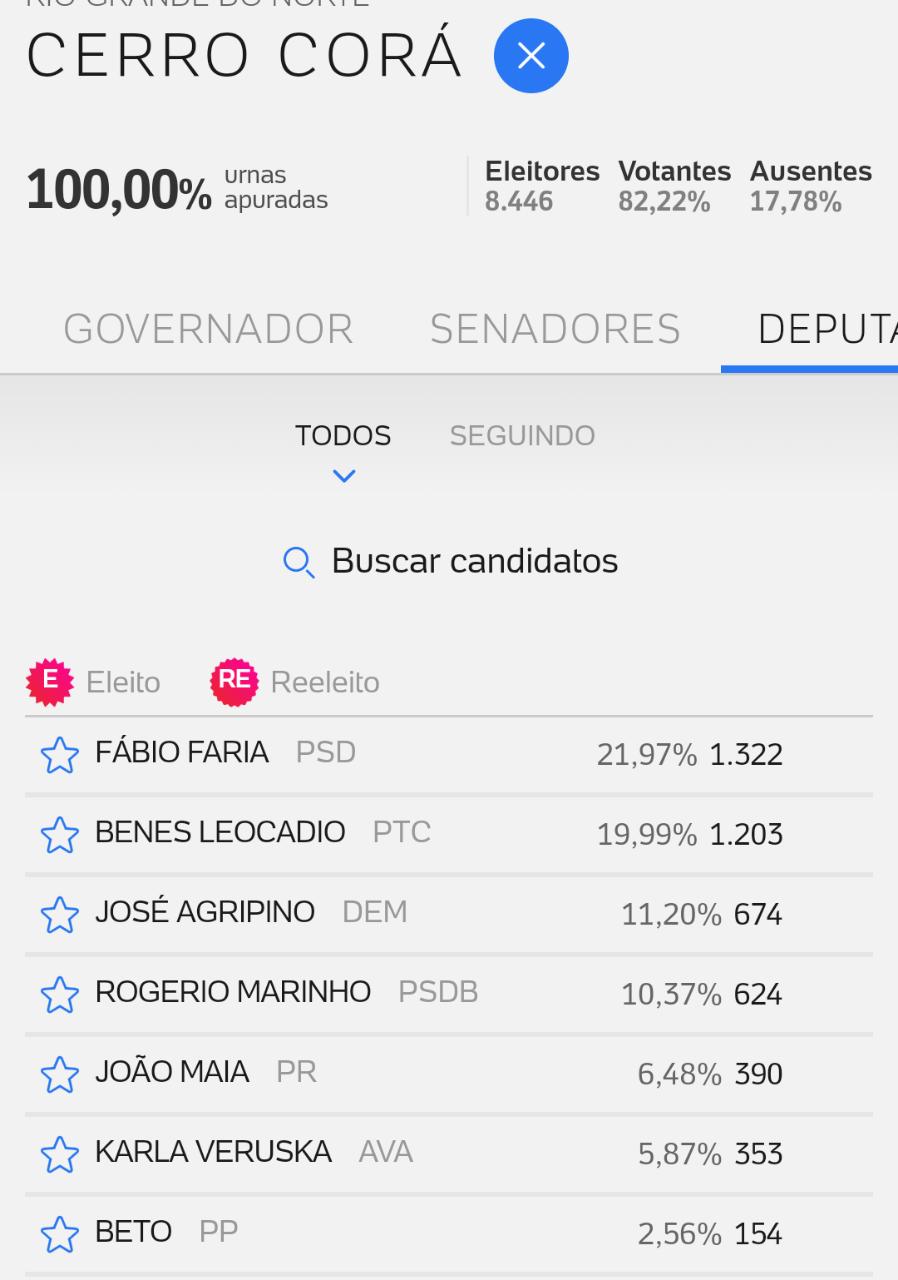The image size is (898, 1280).
Task: Click the magnifying glass search icon
Action: click(298, 563)
